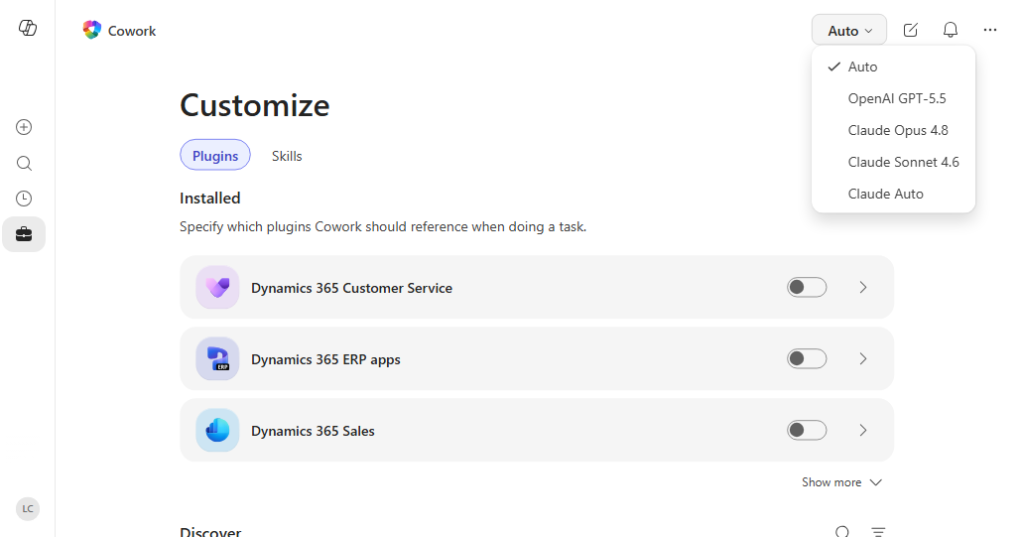
Task: Click the compose new chat icon
Action: (911, 30)
